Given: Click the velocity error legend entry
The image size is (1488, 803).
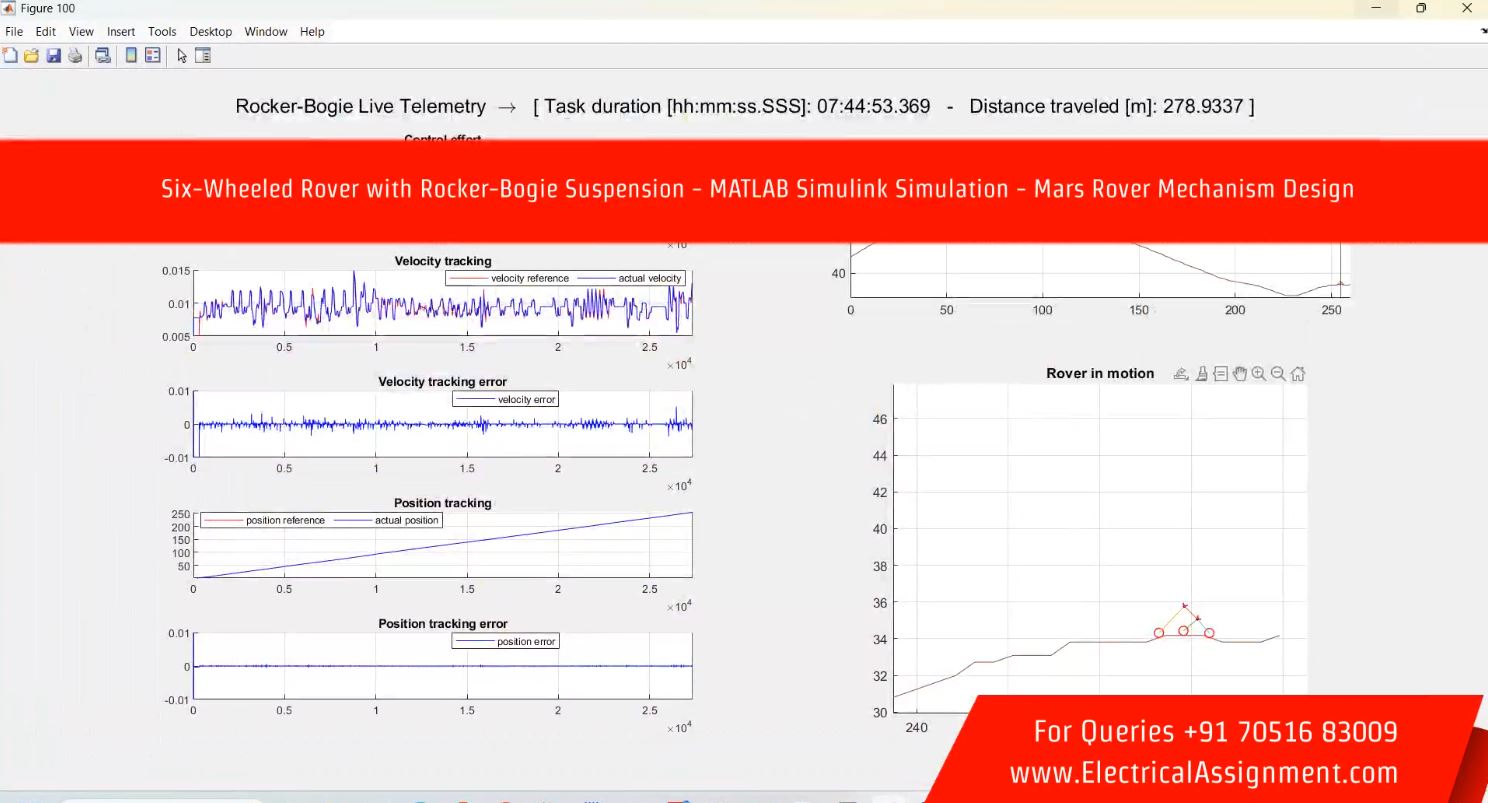Looking at the screenshot, I should (x=506, y=400).
